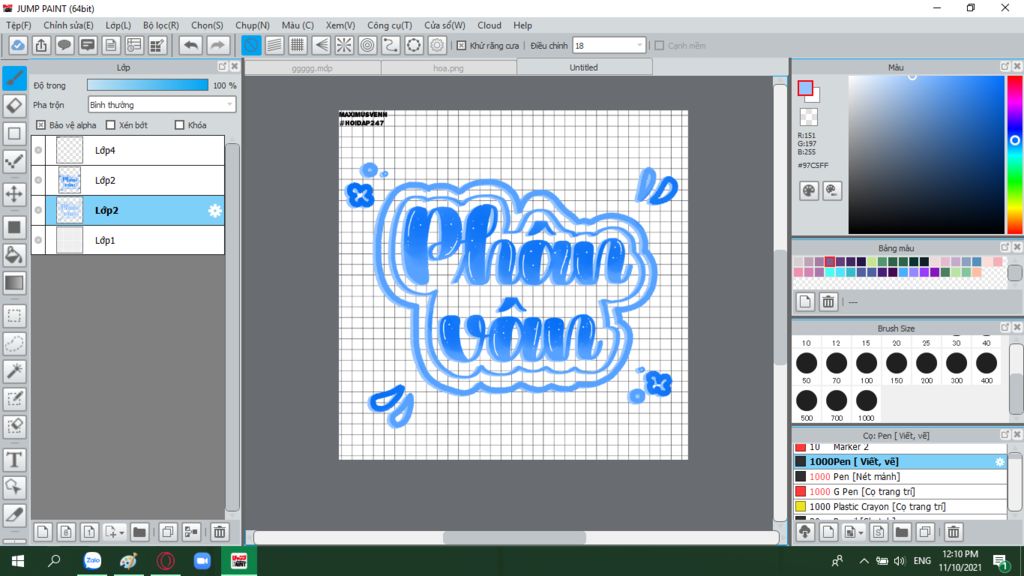Turn snap off with blue snap icon
The image size is (1024, 576).
point(251,45)
